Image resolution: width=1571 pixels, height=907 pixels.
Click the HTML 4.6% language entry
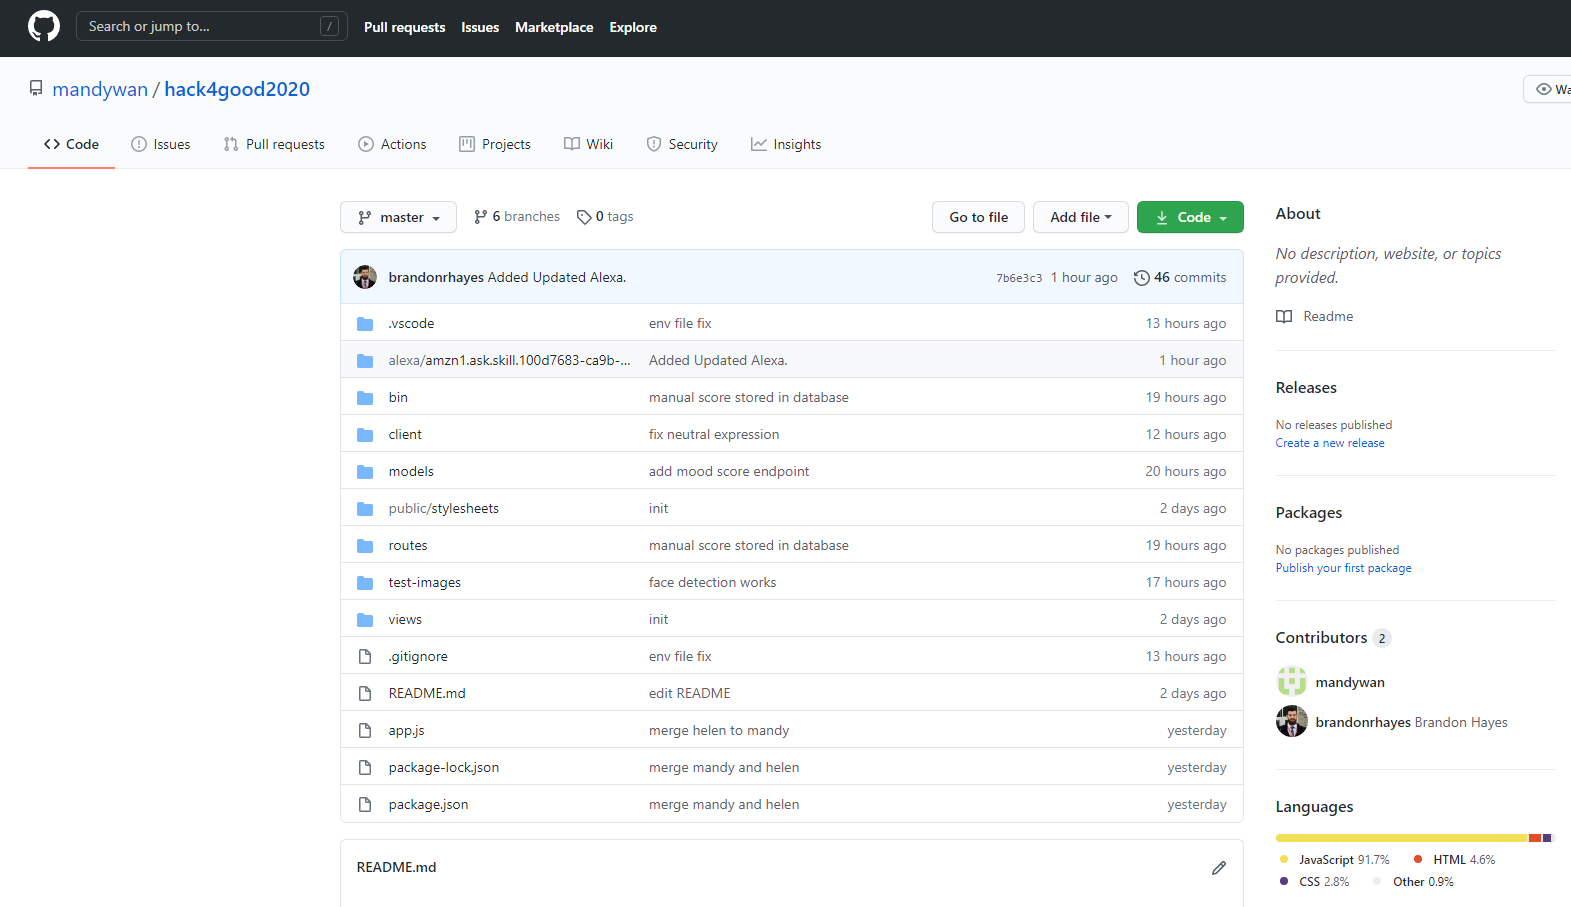pyautogui.click(x=1454, y=860)
